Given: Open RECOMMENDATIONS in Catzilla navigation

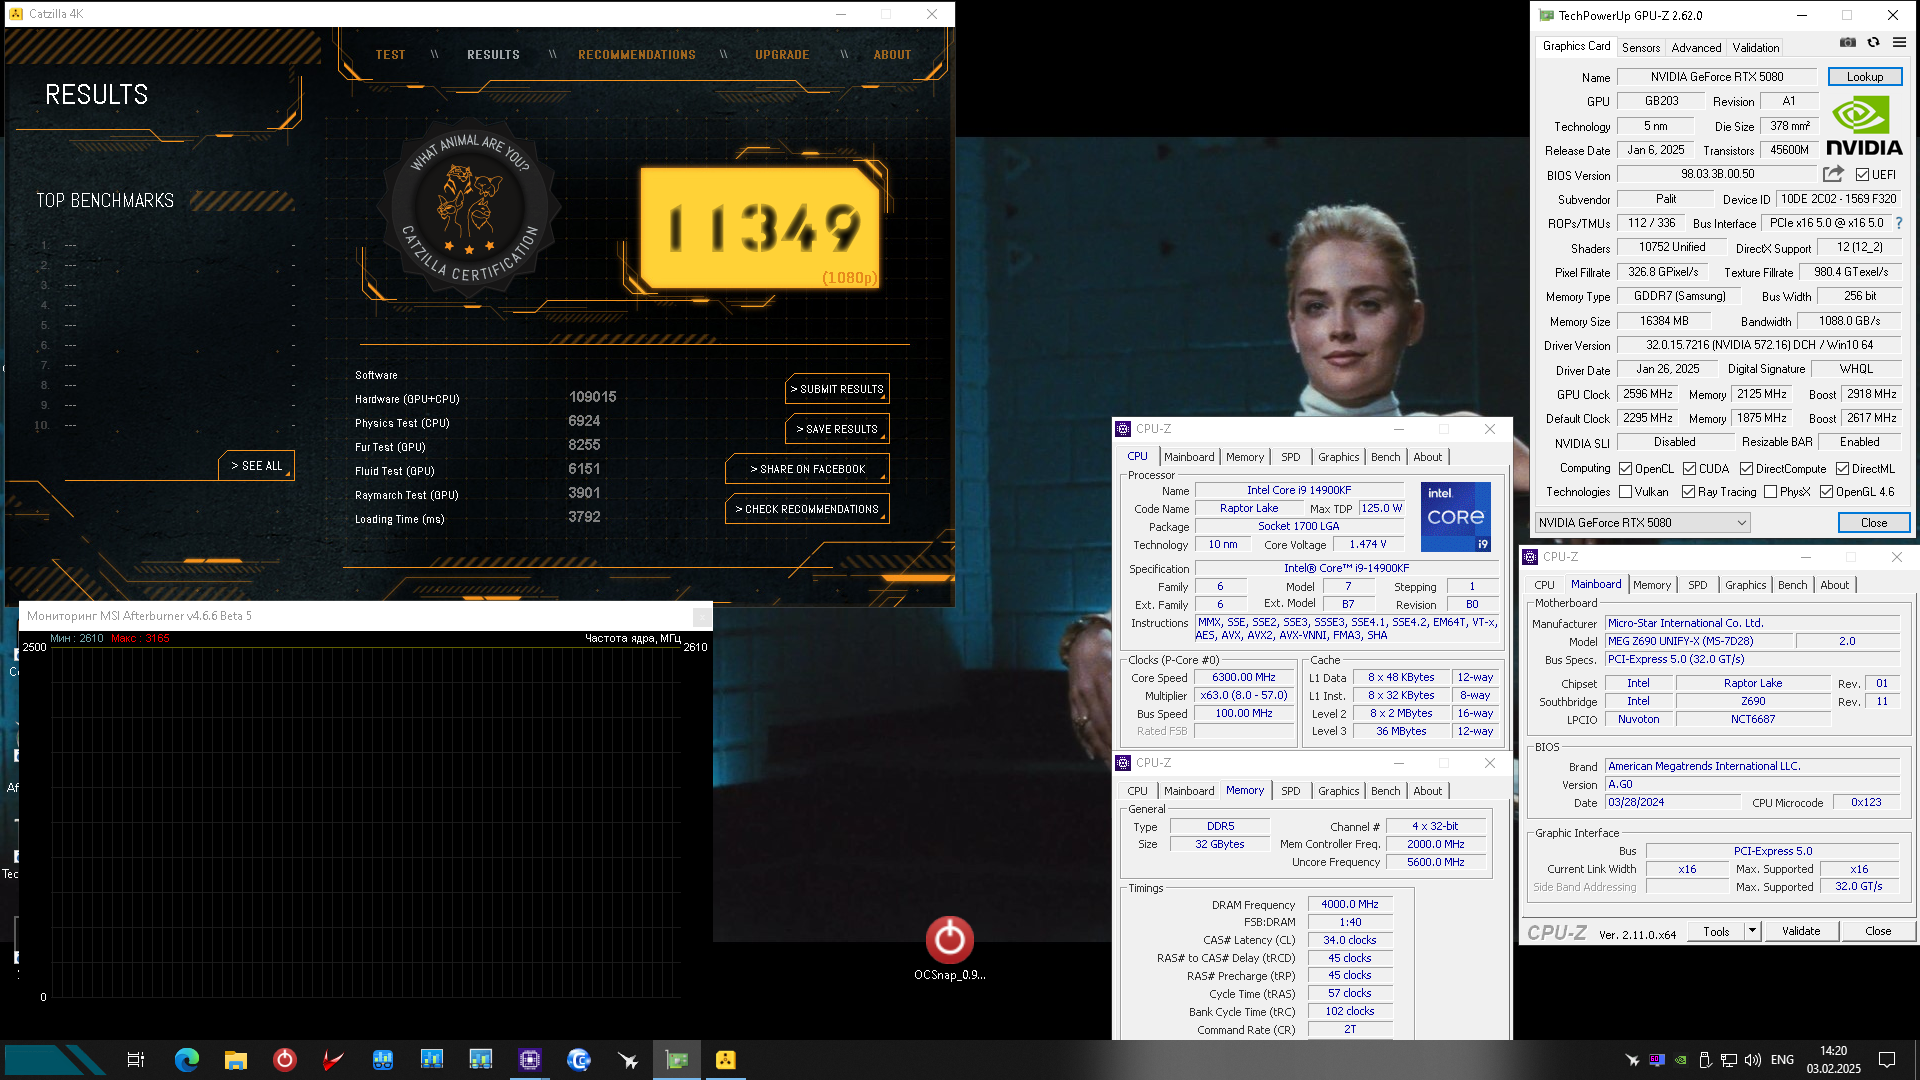Looking at the screenshot, I should coord(637,55).
